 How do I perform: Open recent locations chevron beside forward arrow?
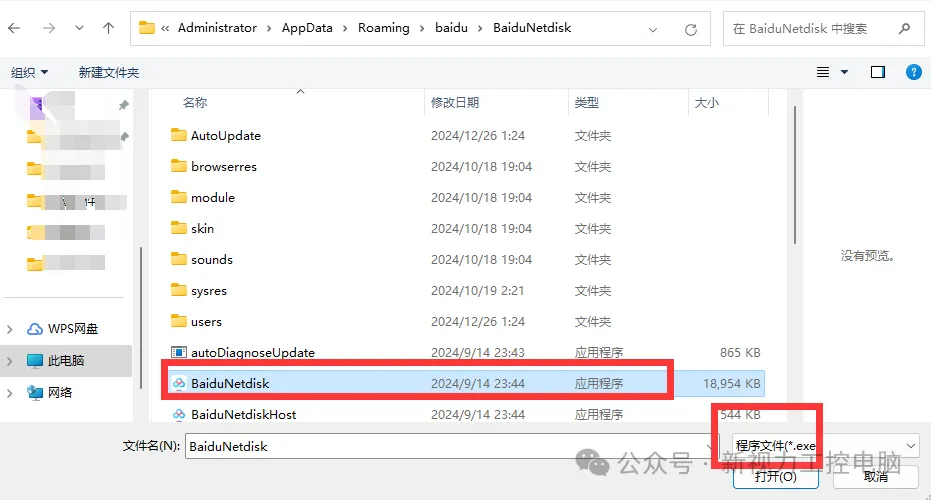coord(79,28)
